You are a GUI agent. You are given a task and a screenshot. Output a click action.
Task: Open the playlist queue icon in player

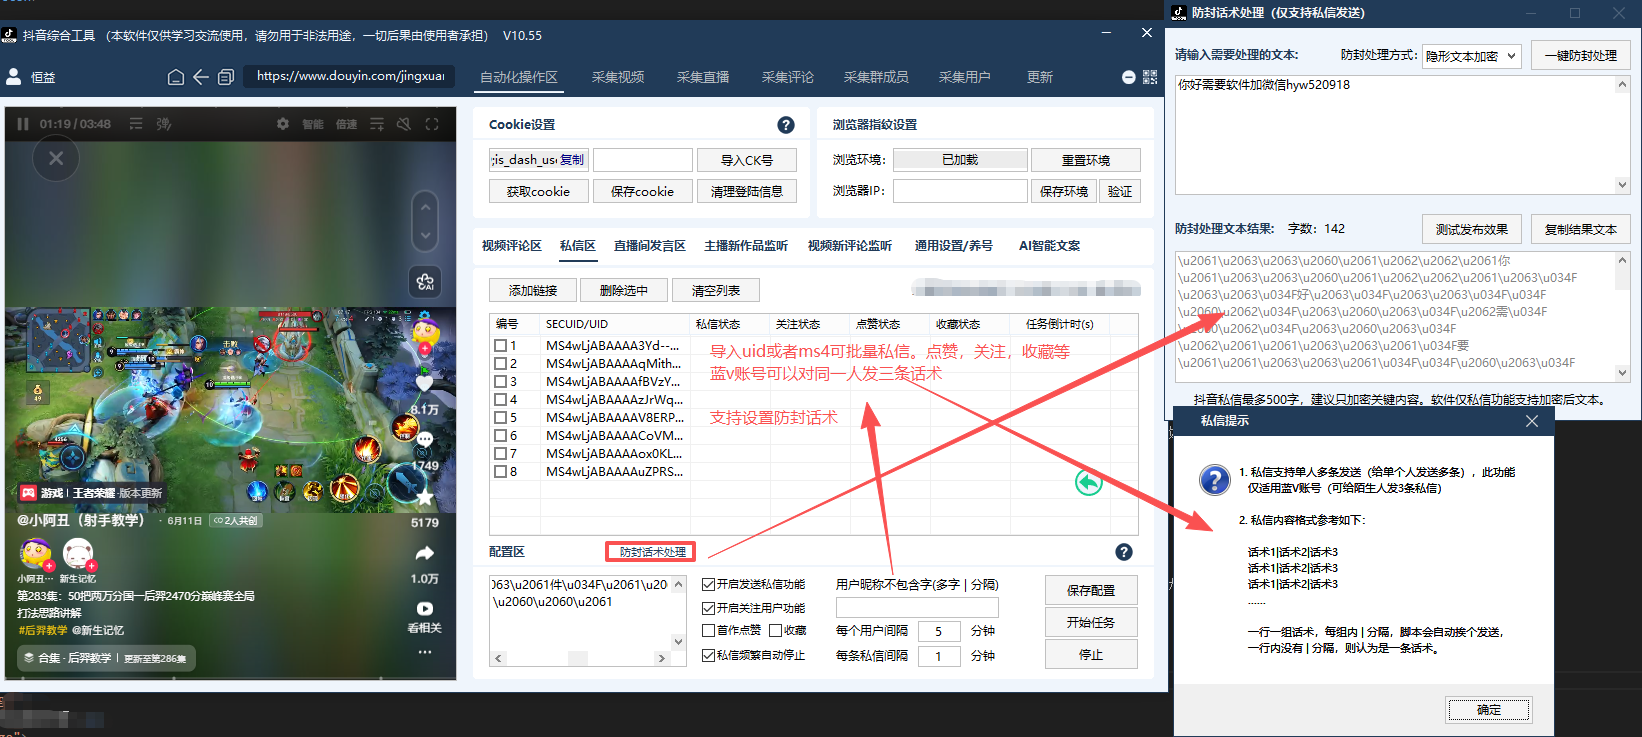point(136,124)
